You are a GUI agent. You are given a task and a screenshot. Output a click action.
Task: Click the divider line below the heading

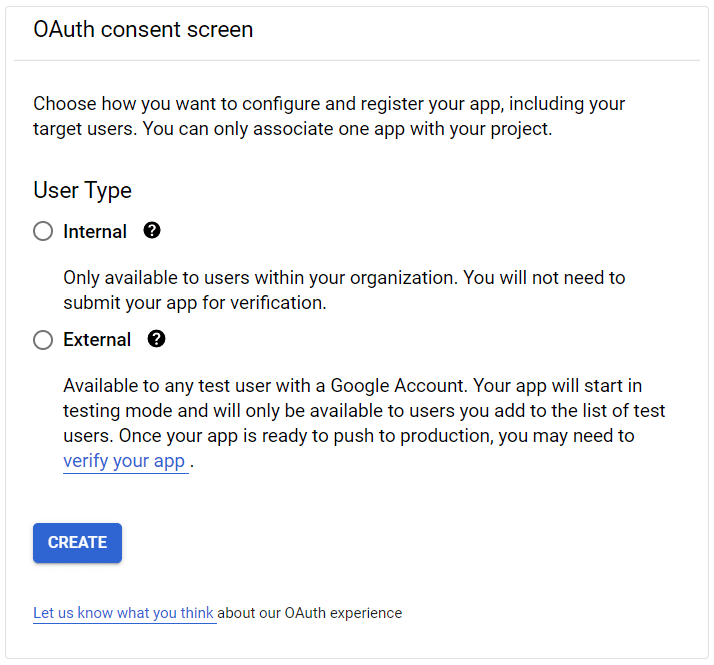[x=356, y=61]
